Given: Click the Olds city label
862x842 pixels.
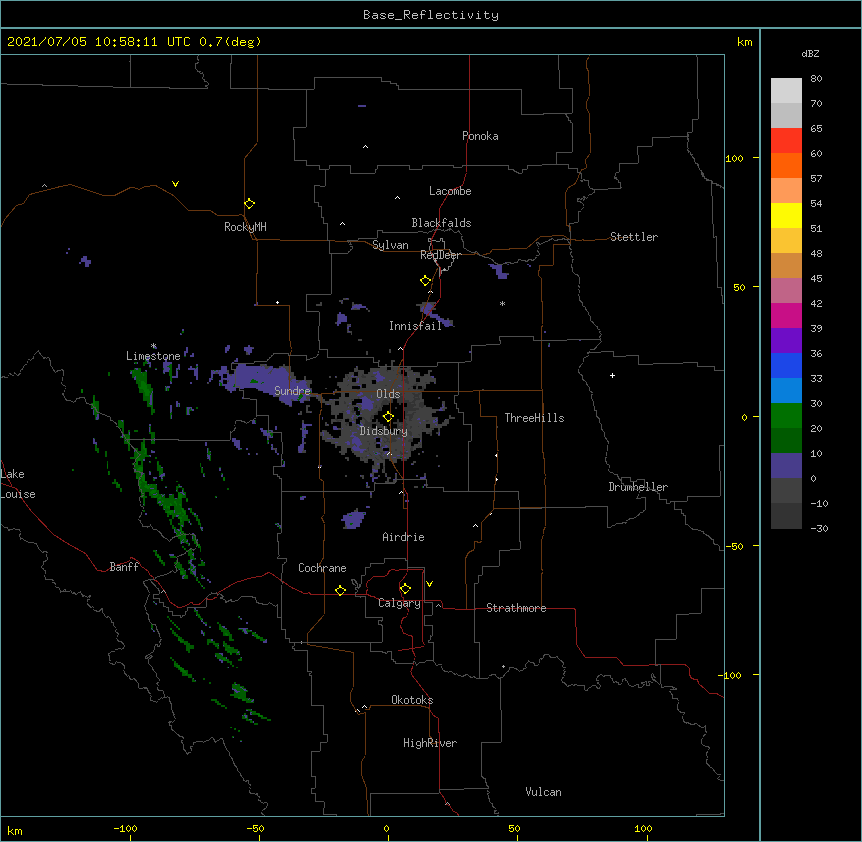Looking at the screenshot, I should coord(388,394).
